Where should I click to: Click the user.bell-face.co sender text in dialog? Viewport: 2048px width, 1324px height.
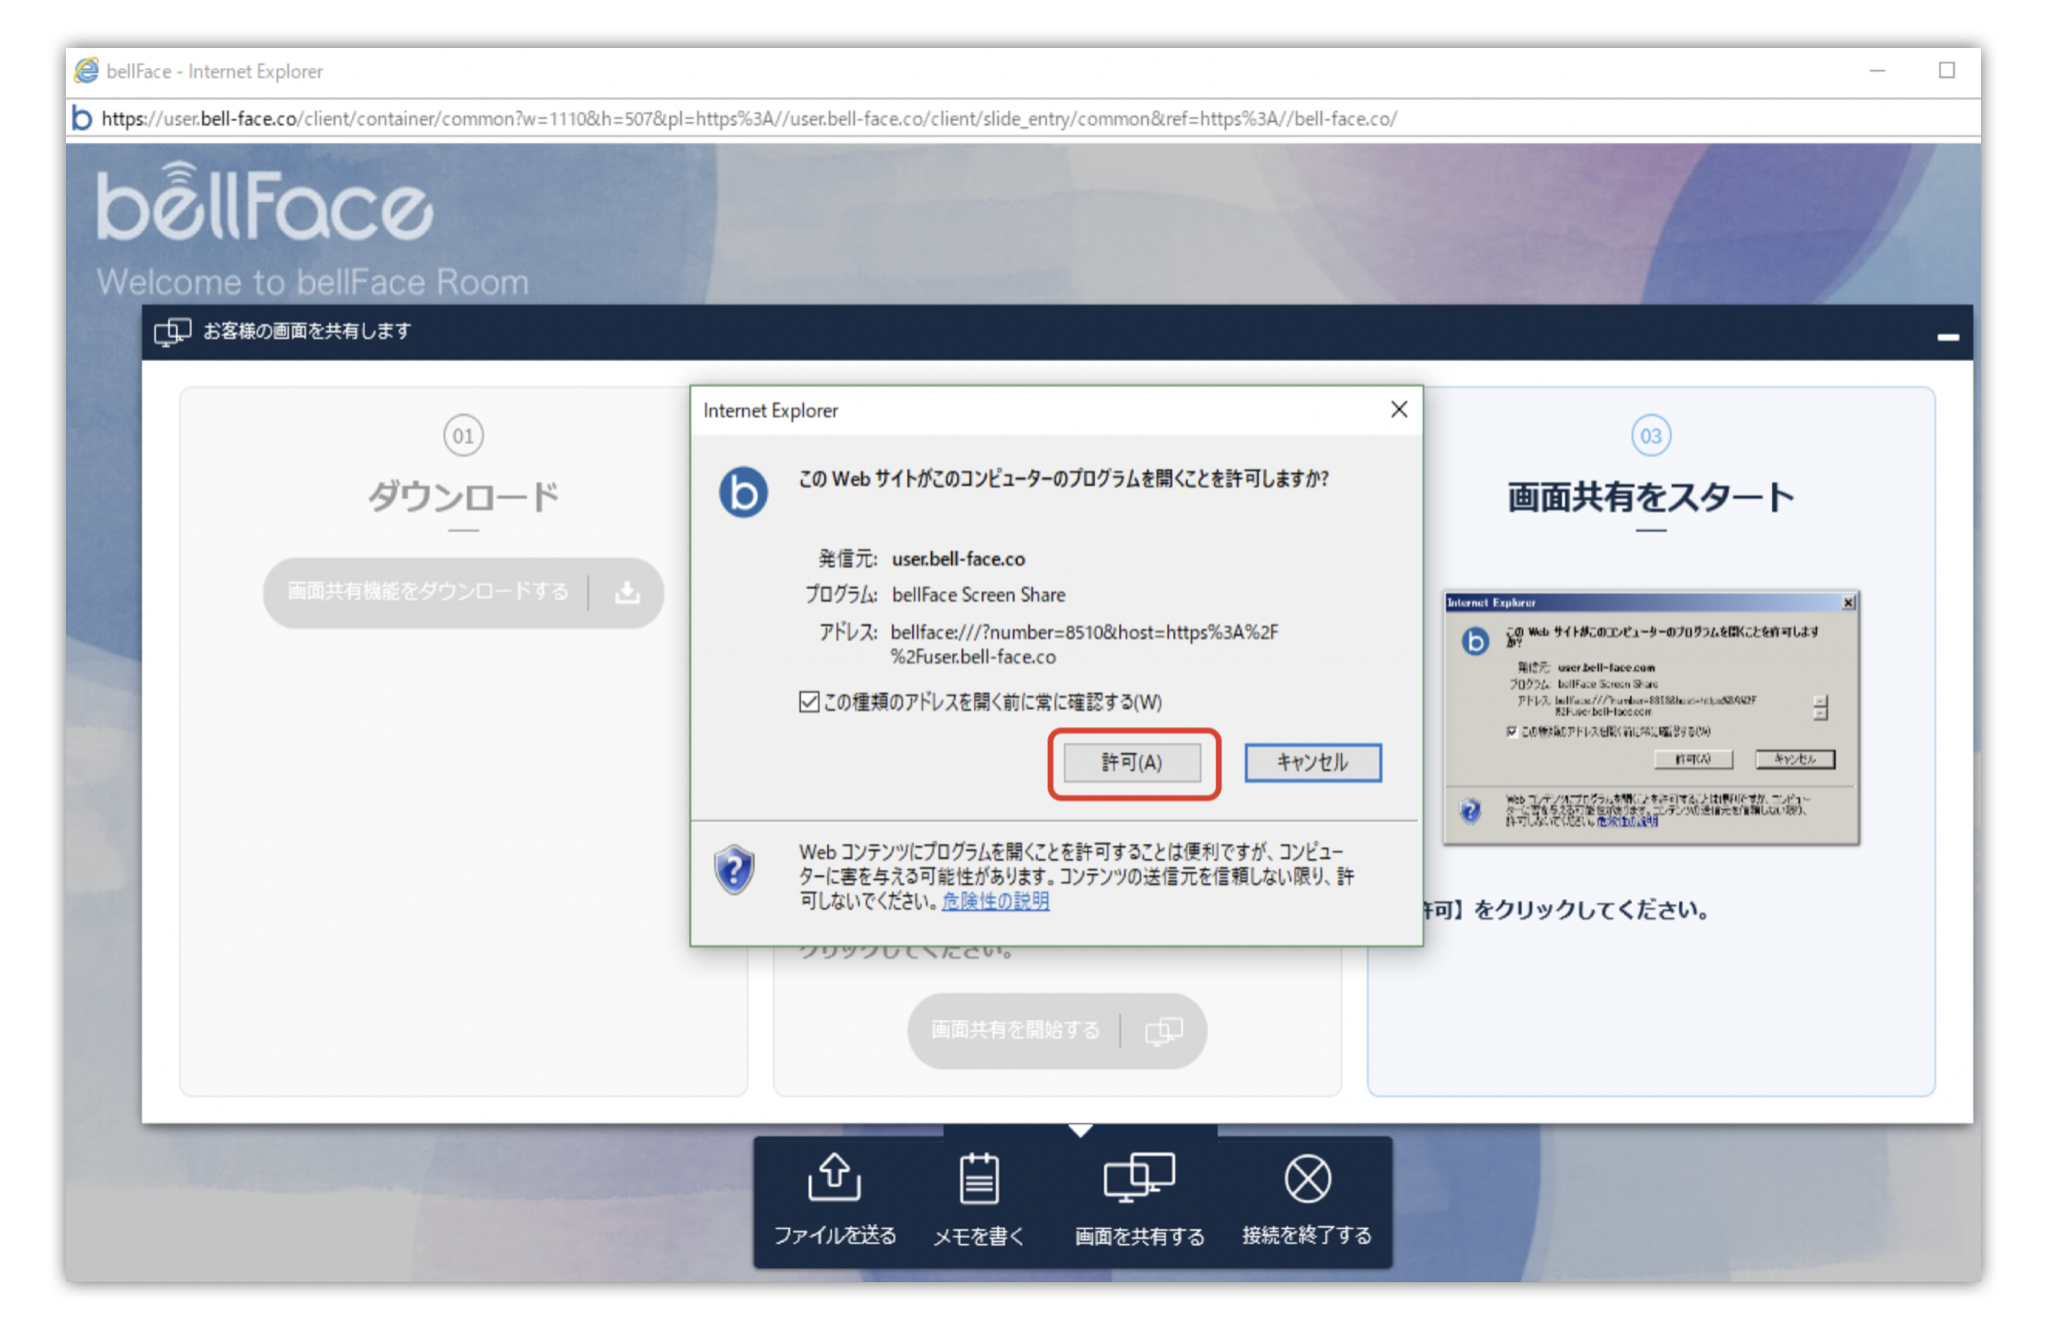tap(958, 559)
